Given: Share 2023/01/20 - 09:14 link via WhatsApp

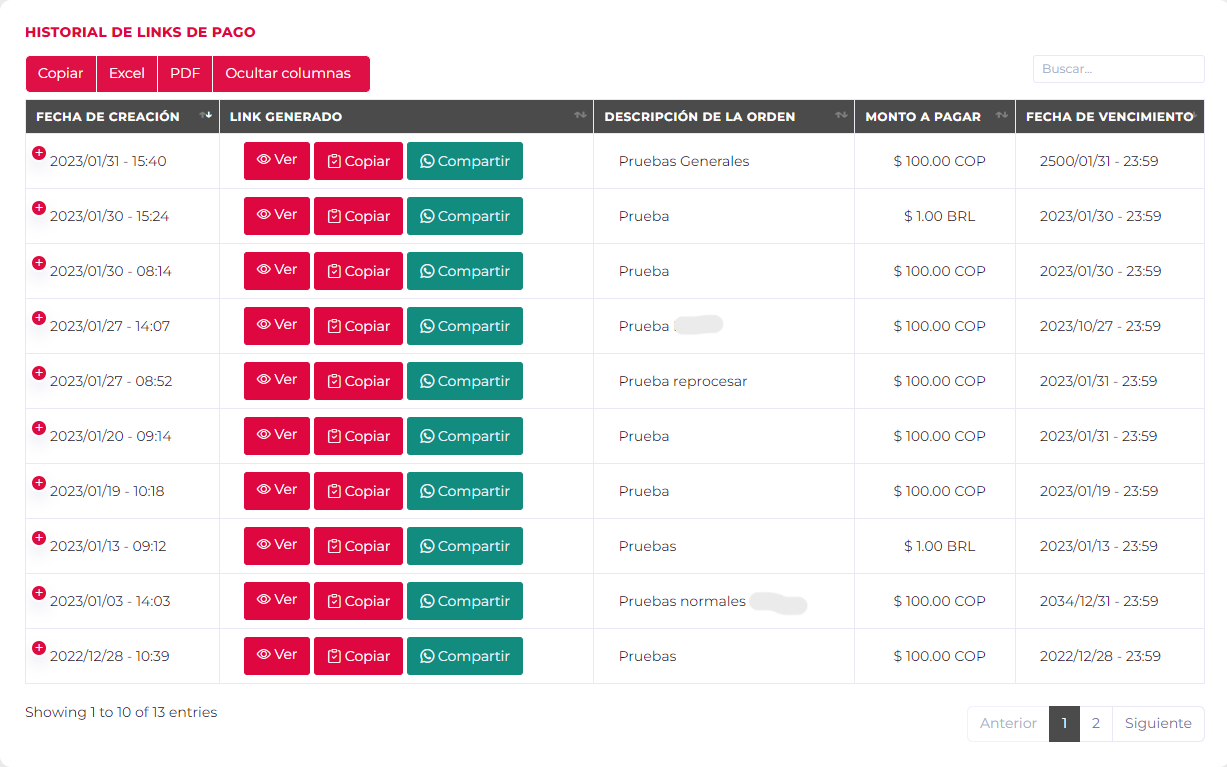Looking at the screenshot, I should coord(465,436).
